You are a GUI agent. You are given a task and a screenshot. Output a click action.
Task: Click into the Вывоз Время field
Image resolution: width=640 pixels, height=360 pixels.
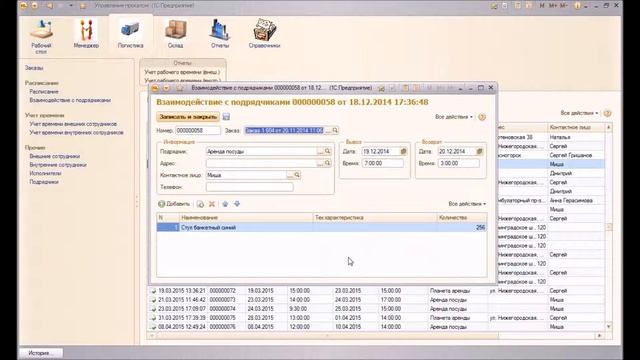(382, 163)
